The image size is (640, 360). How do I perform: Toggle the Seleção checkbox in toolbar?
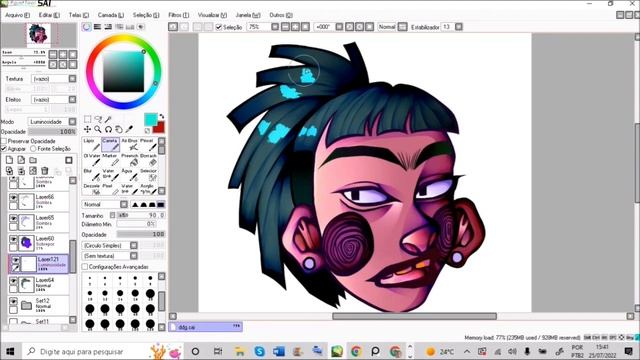tap(219, 27)
